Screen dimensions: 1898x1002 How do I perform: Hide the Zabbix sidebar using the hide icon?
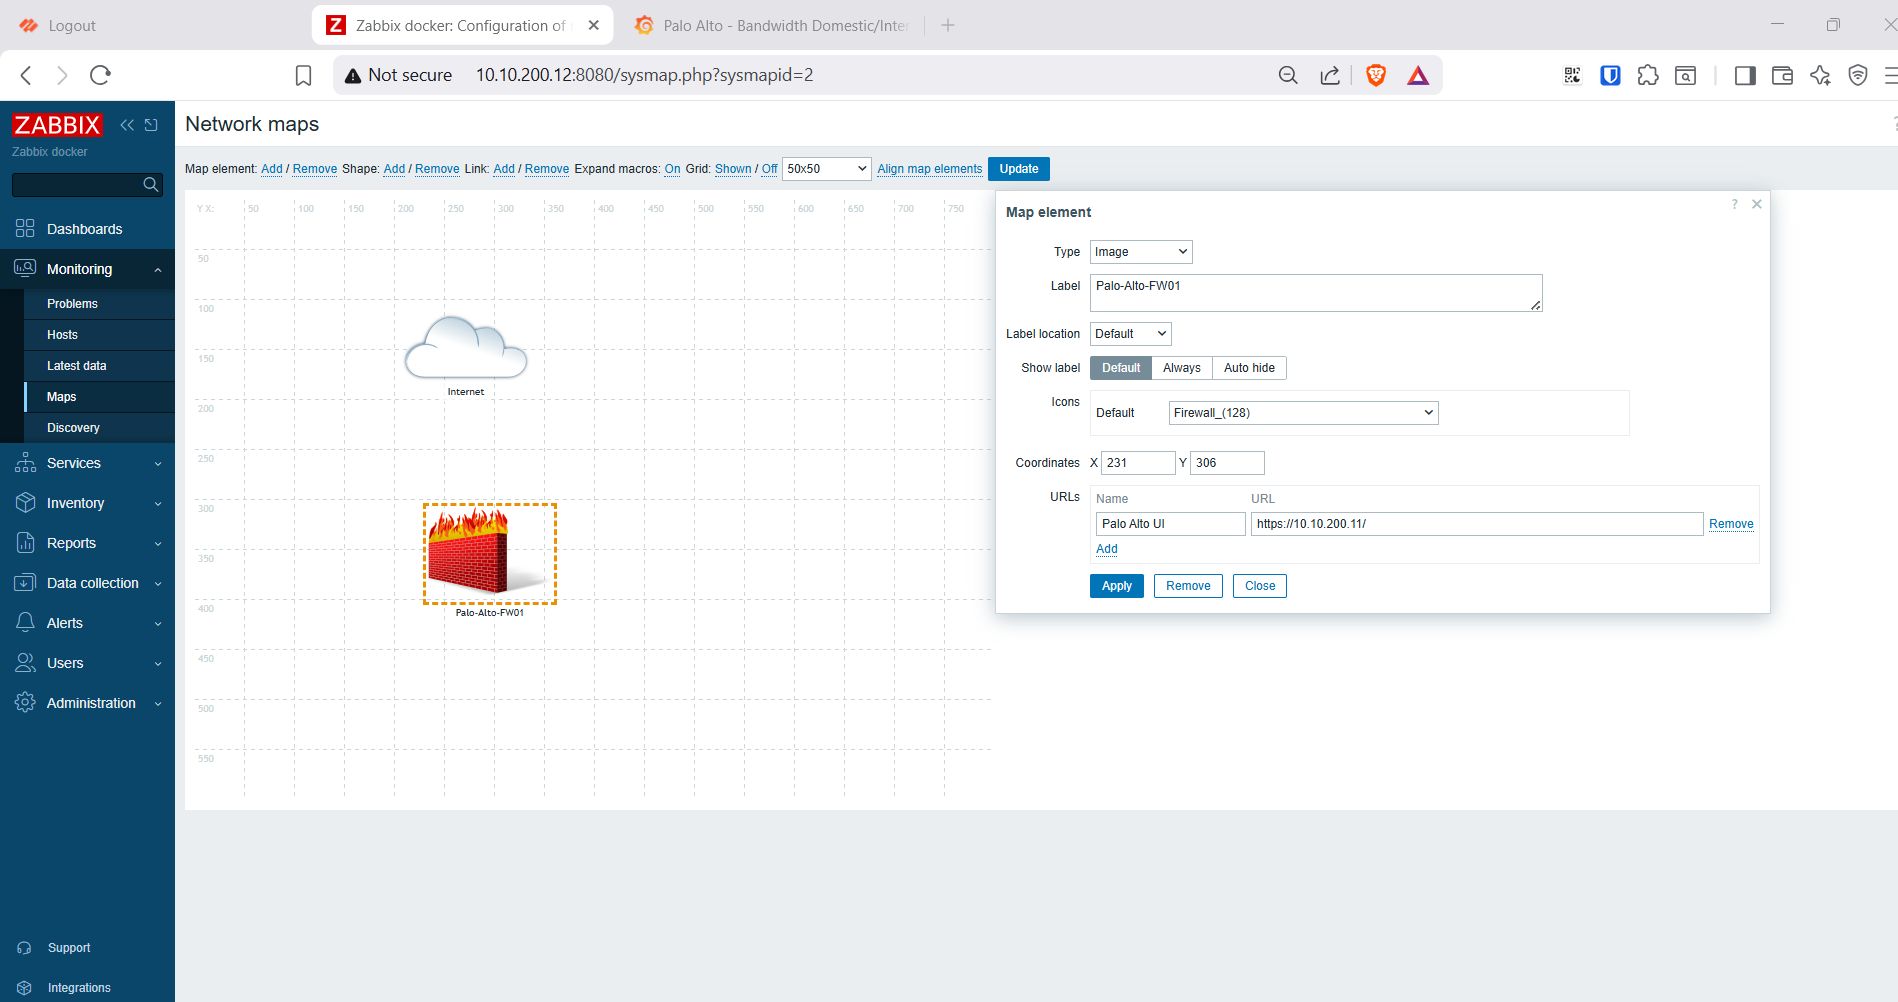click(152, 125)
